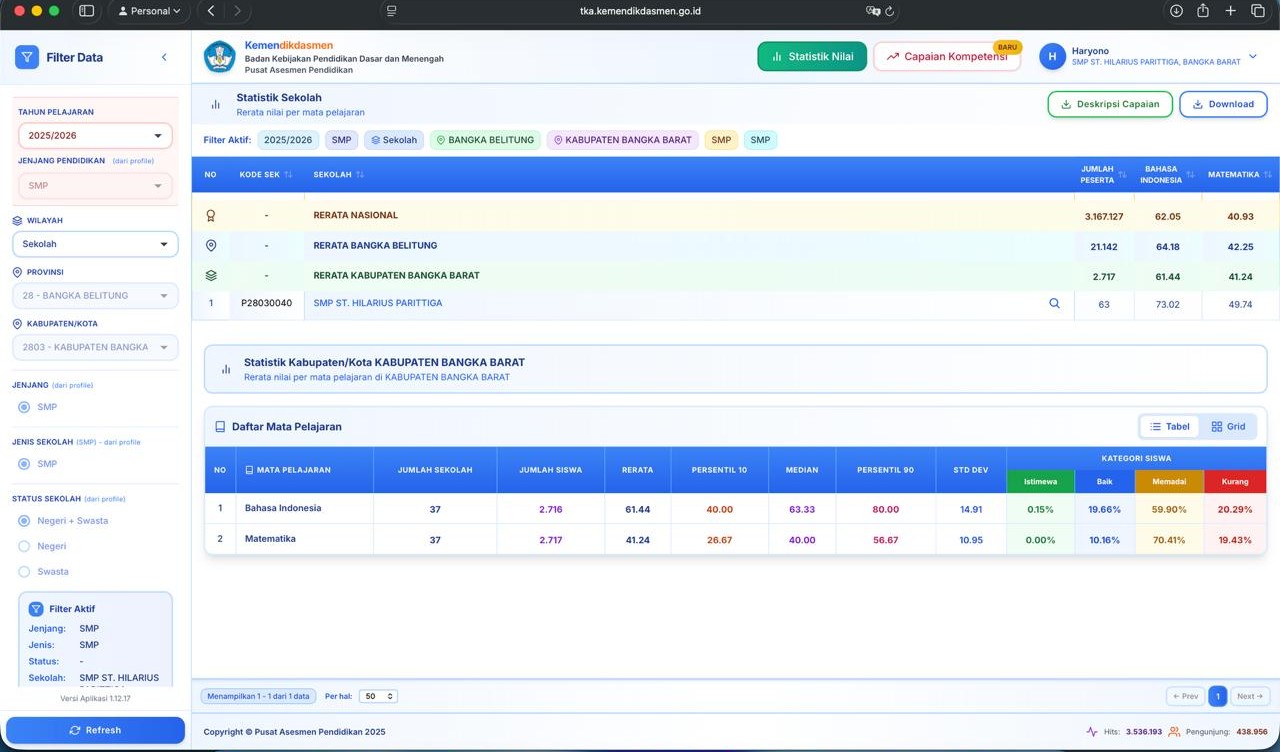Image resolution: width=1280 pixels, height=752 pixels.
Task: Click the Download button
Action: (x=1223, y=104)
